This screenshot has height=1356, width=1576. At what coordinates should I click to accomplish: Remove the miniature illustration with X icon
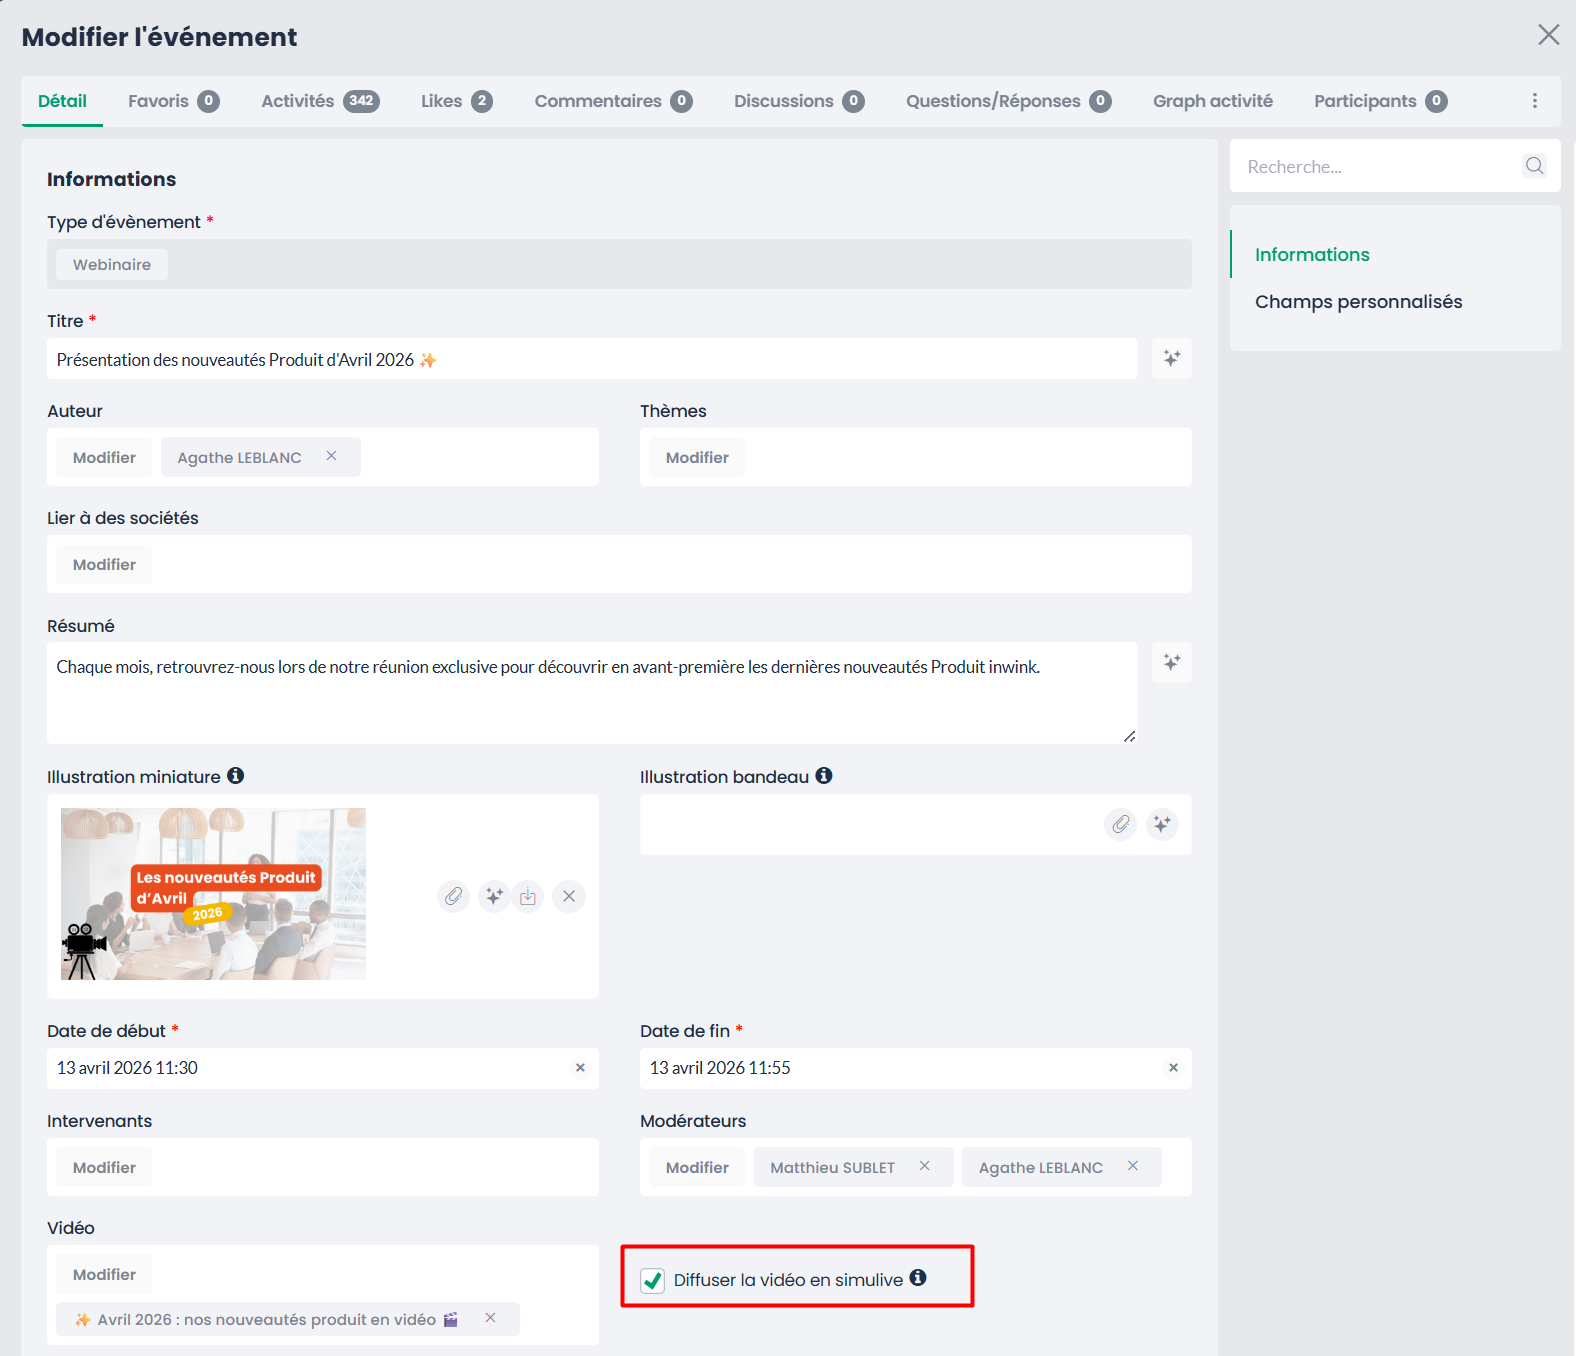click(x=569, y=896)
